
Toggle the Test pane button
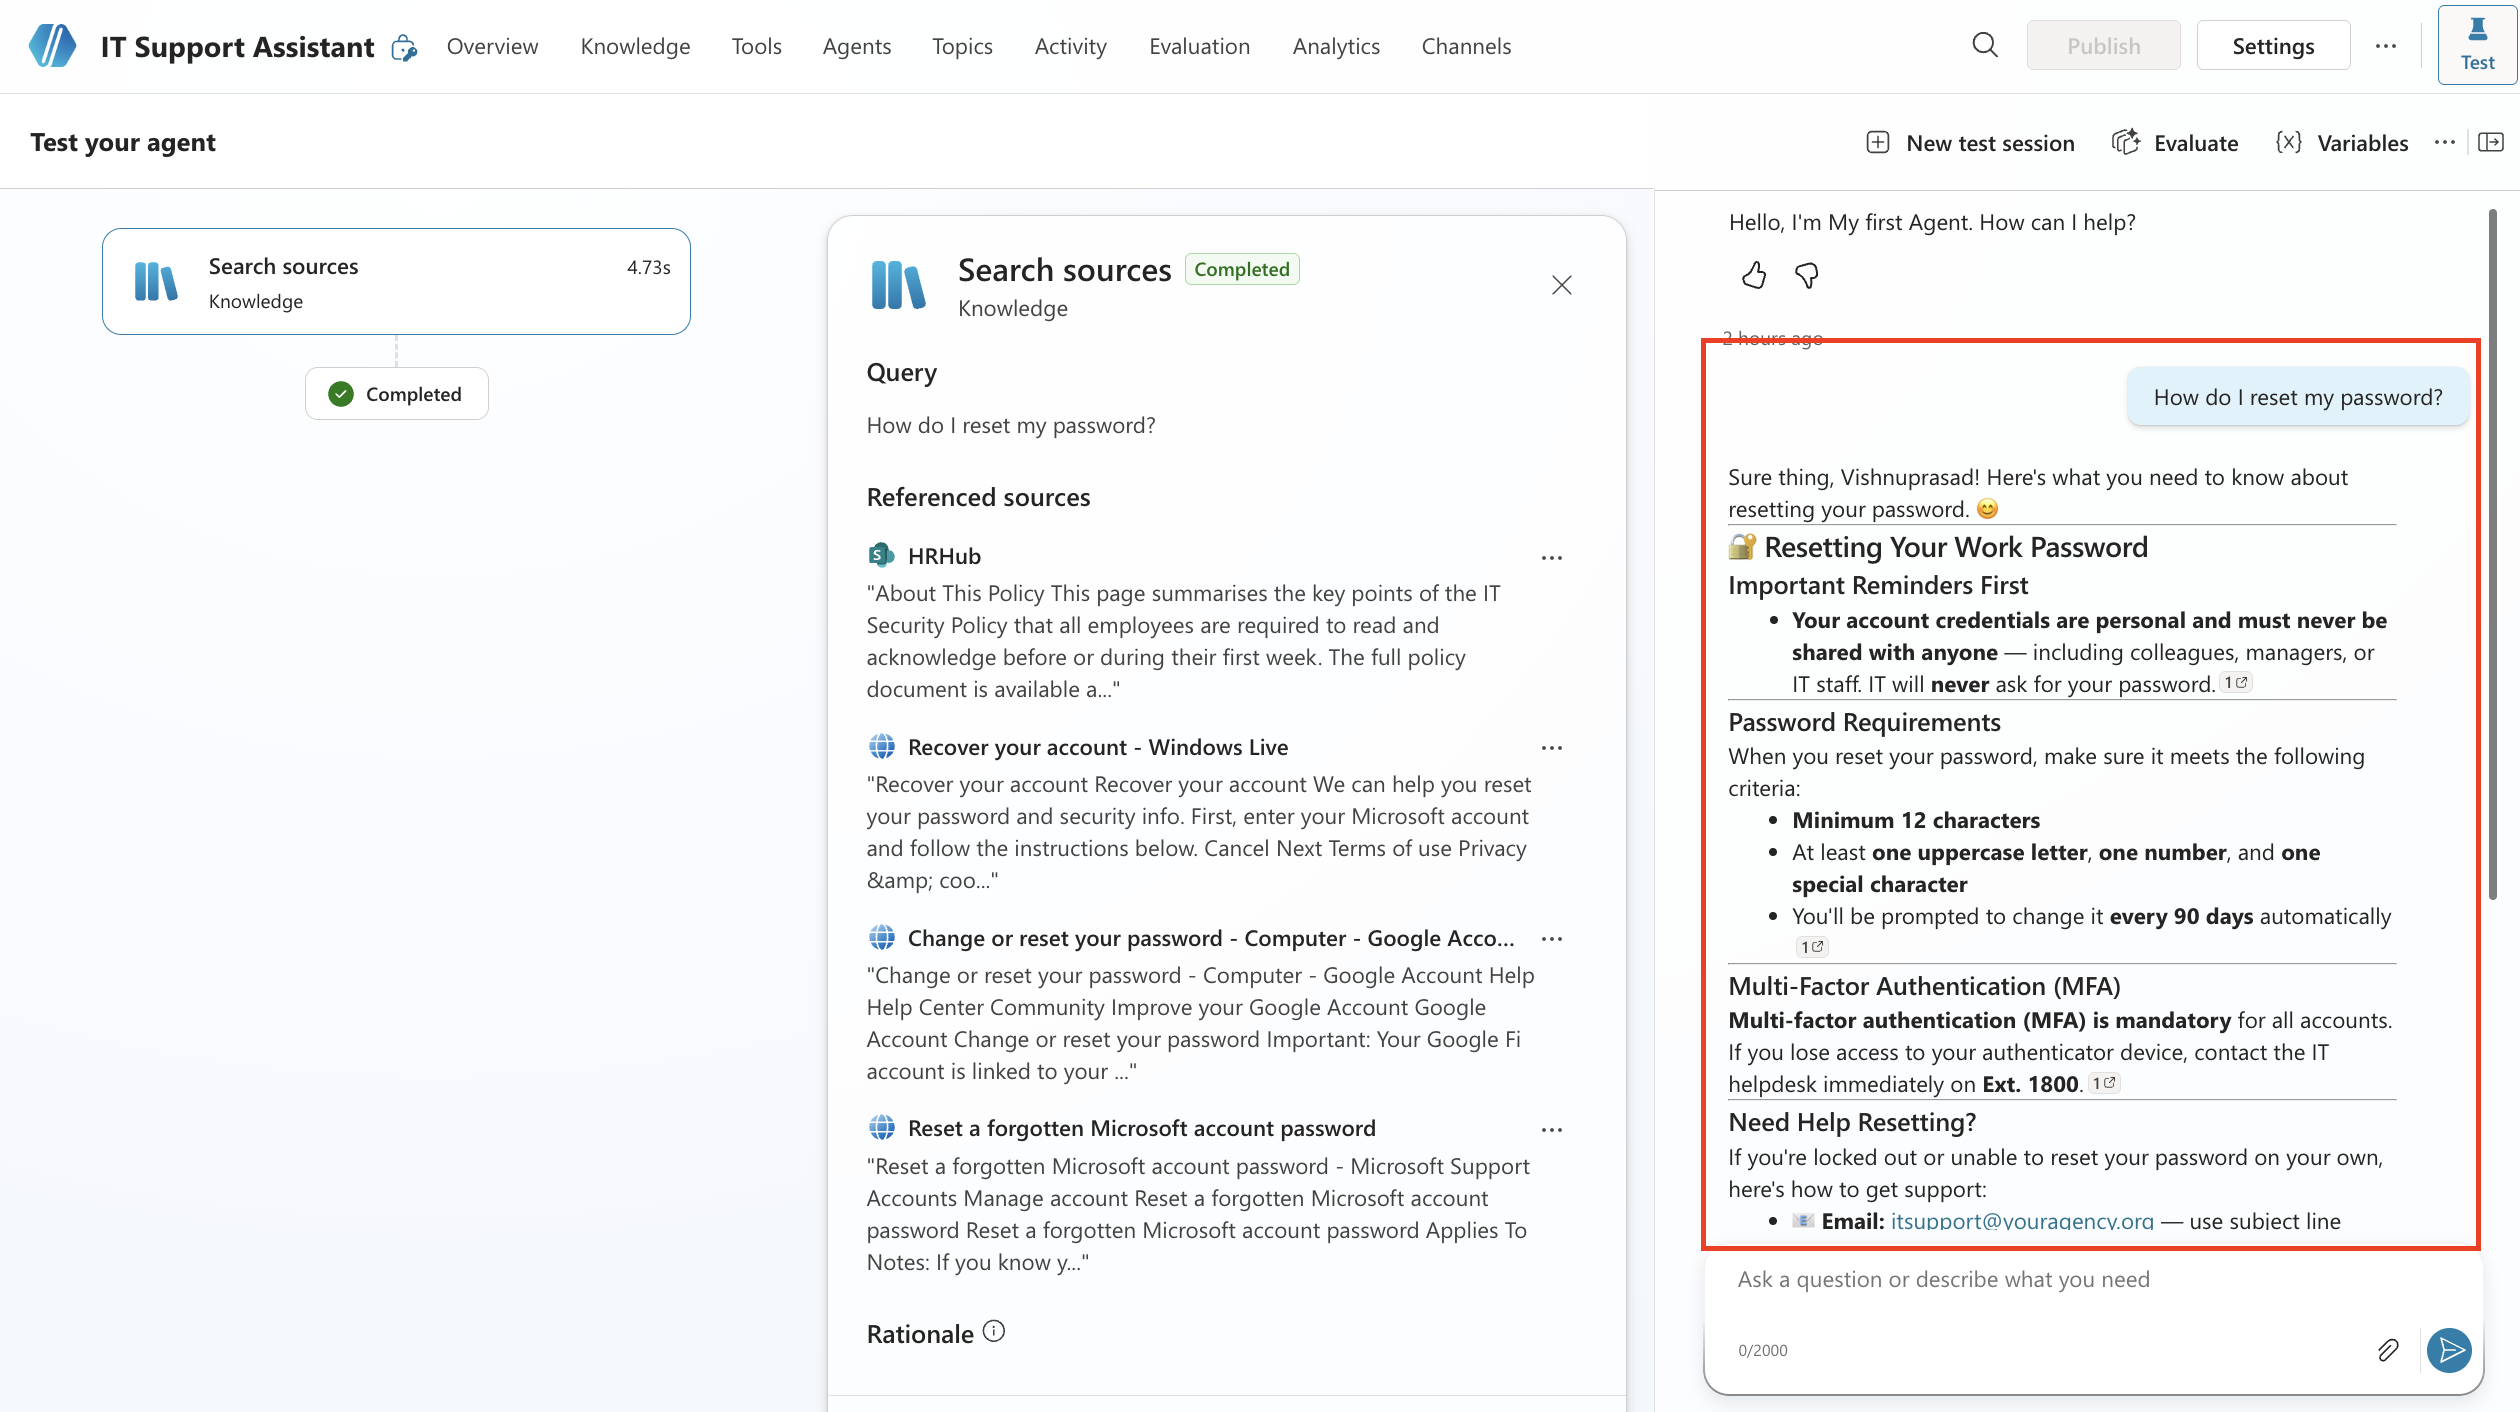click(x=2478, y=45)
